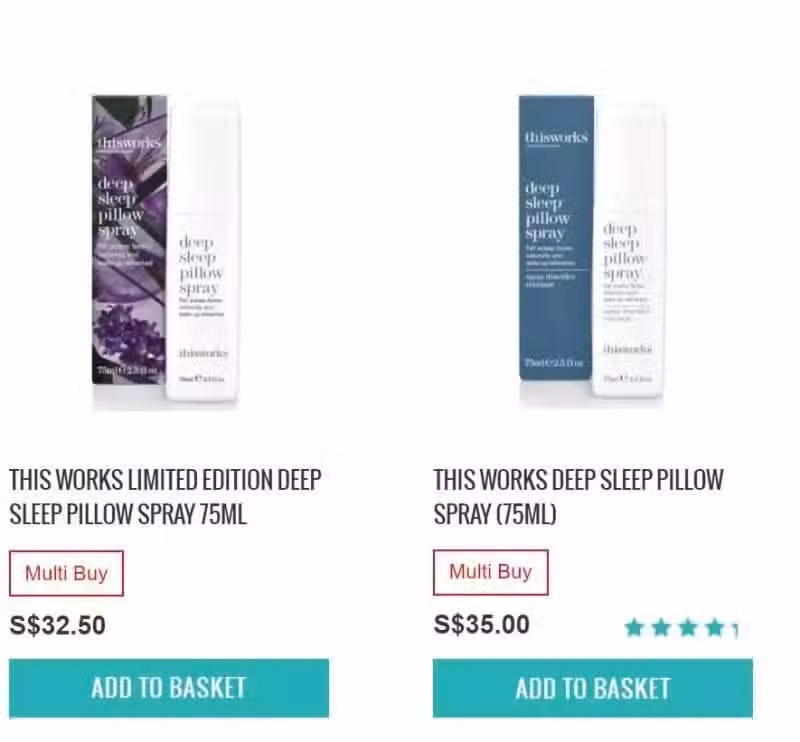Click the second rating star
800x742 pixels.
(661, 627)
